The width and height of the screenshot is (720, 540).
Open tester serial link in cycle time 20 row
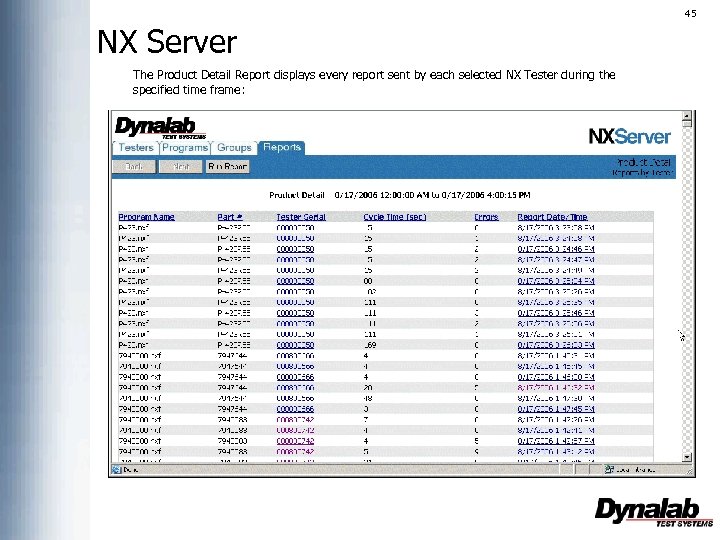[x=295, y=388]
